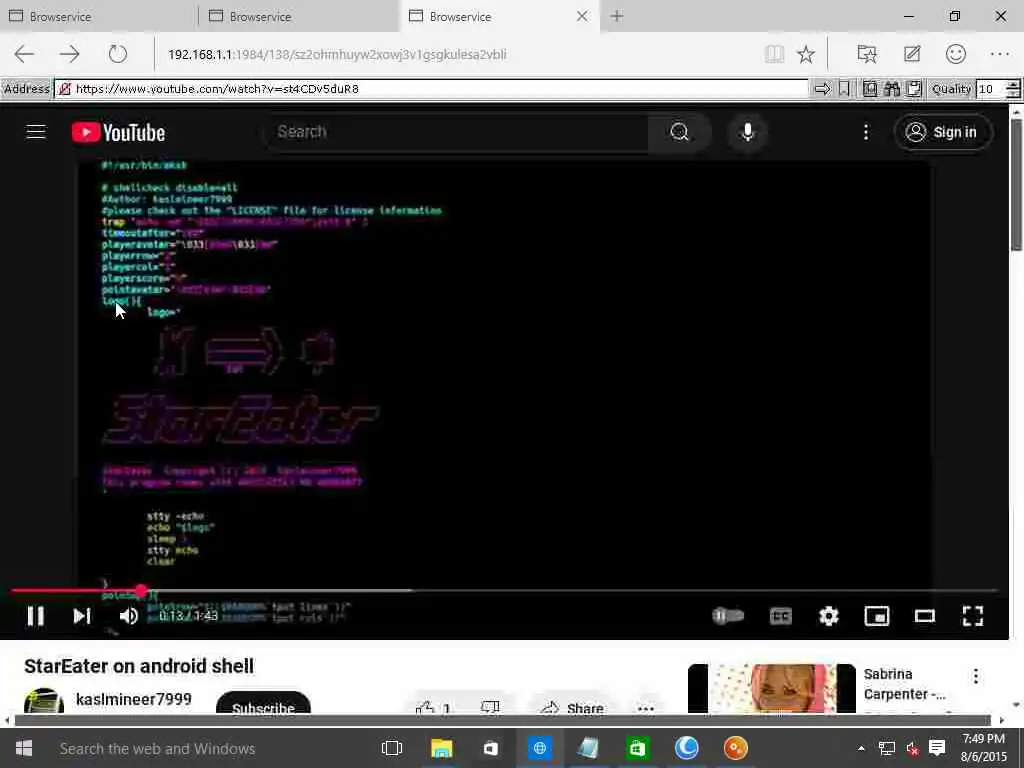Share the StarEater video

[x=573, y=708]
